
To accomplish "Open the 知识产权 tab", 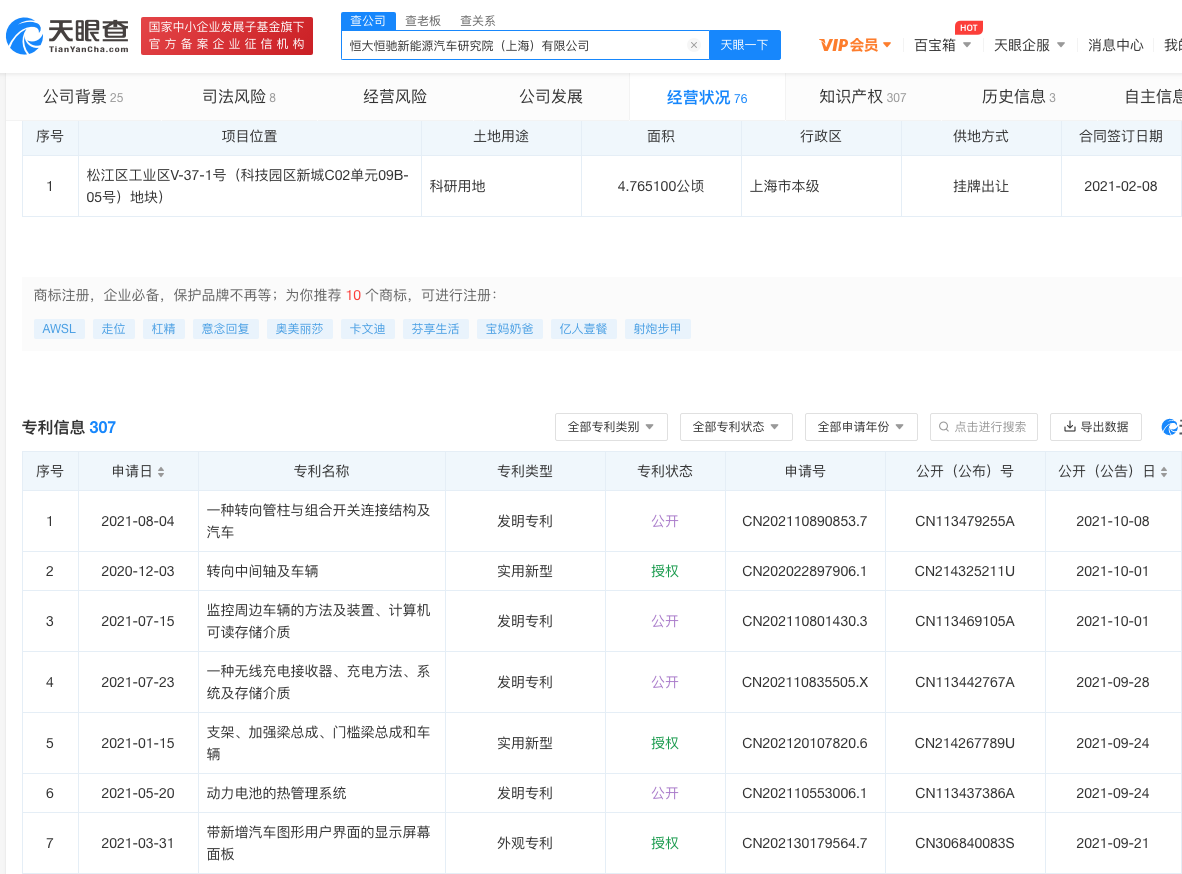I will point(862,97).
